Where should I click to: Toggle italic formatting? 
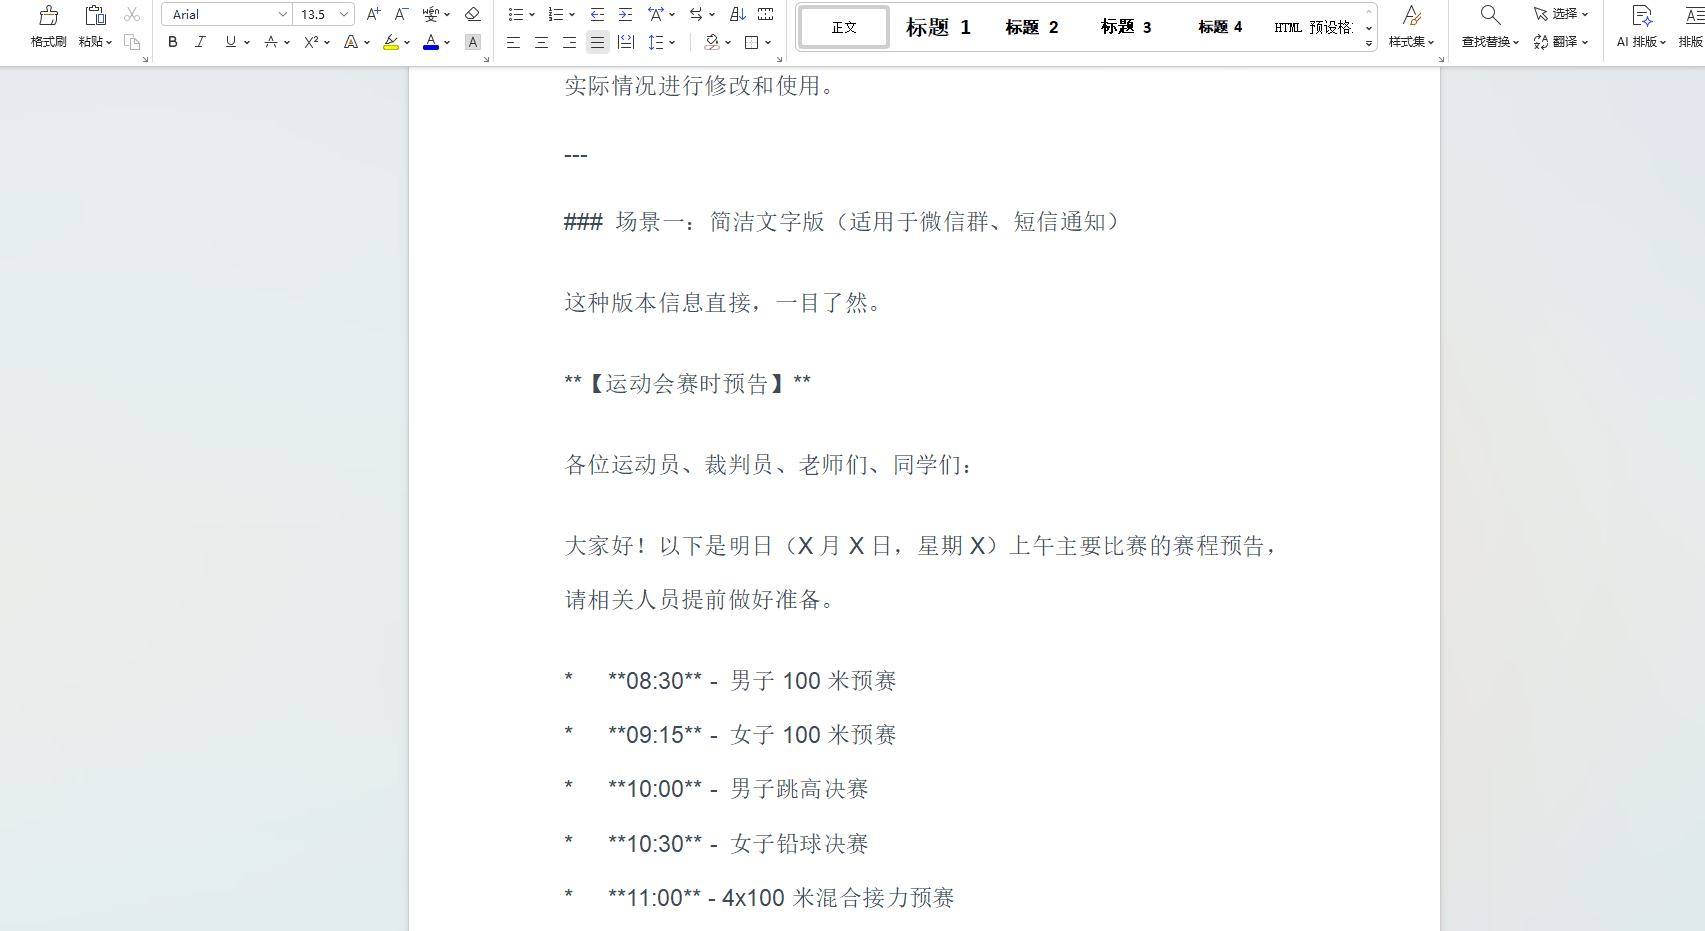pyautogui.click(x=200, y=42)
